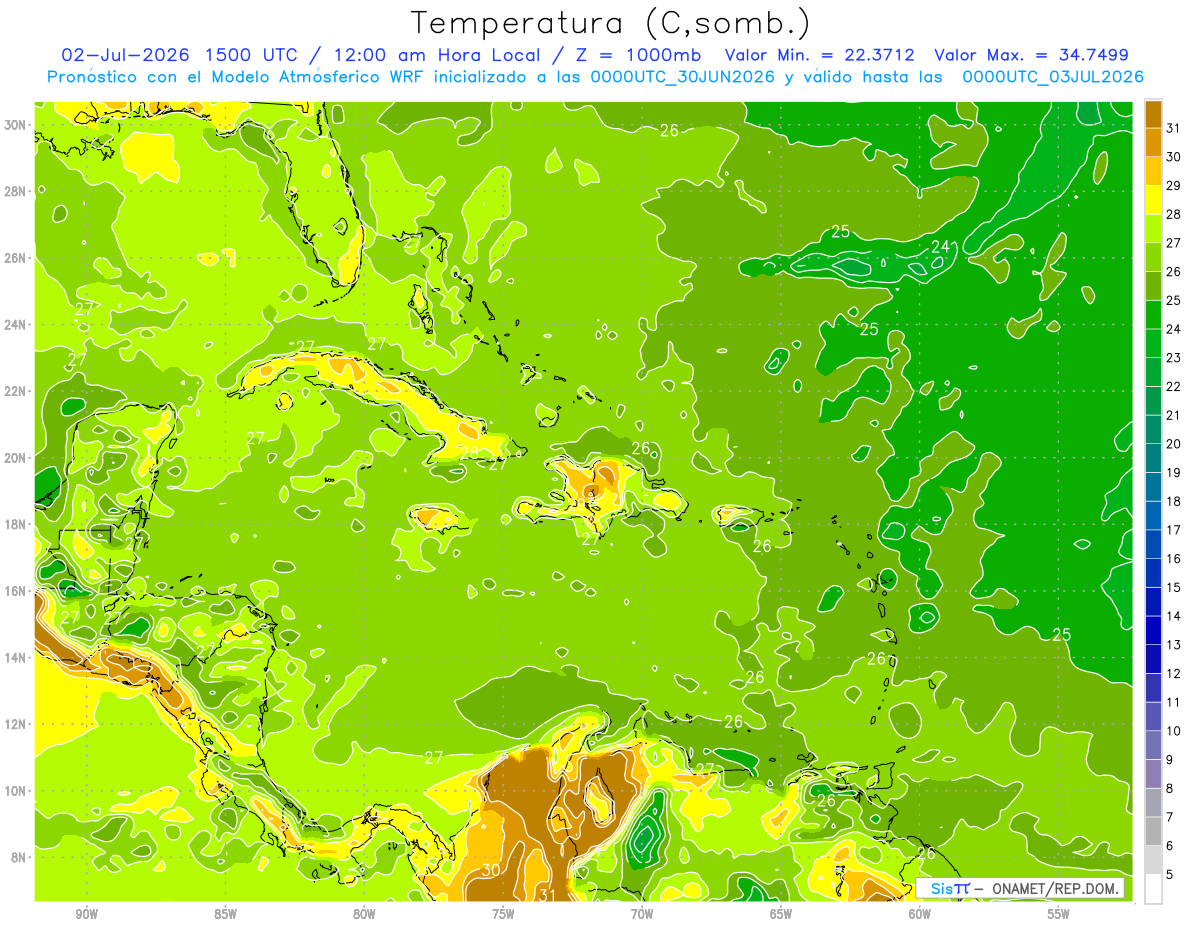Click the 14N latitude axis label
Viewport: 1200px width, 927px height.
tap(15, 658)
